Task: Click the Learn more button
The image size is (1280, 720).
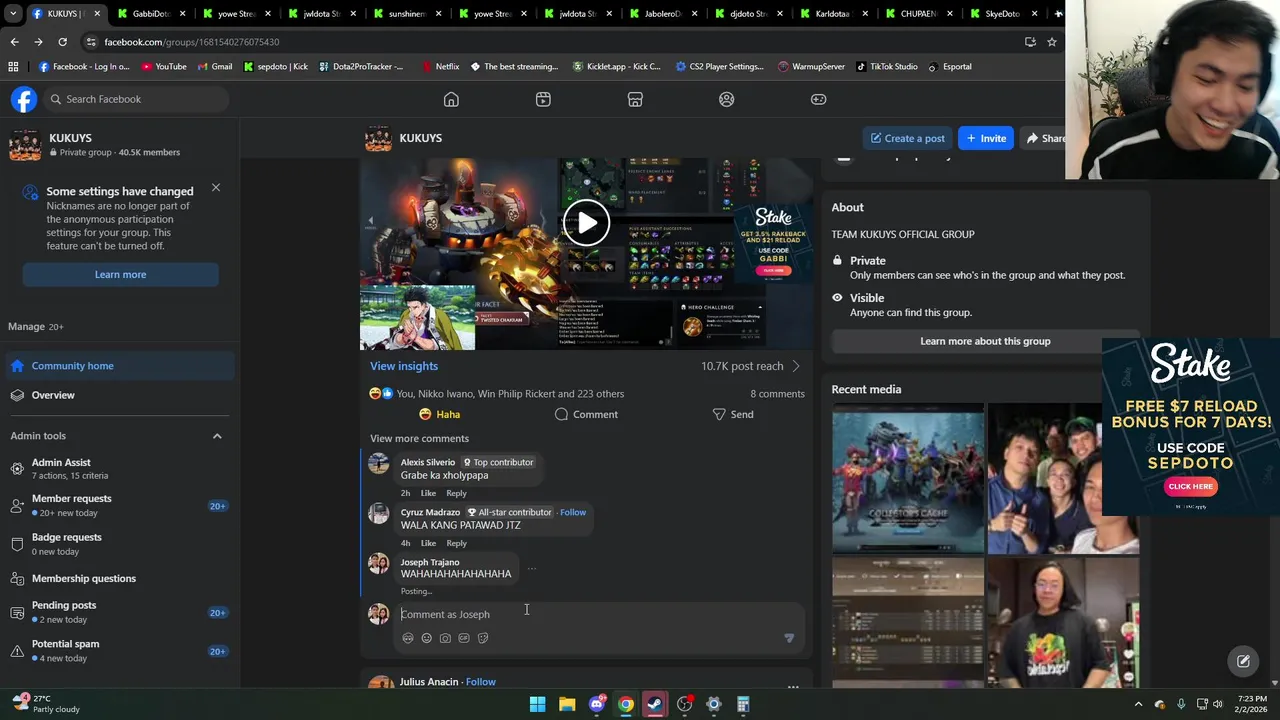Action: tap(120, 274)
